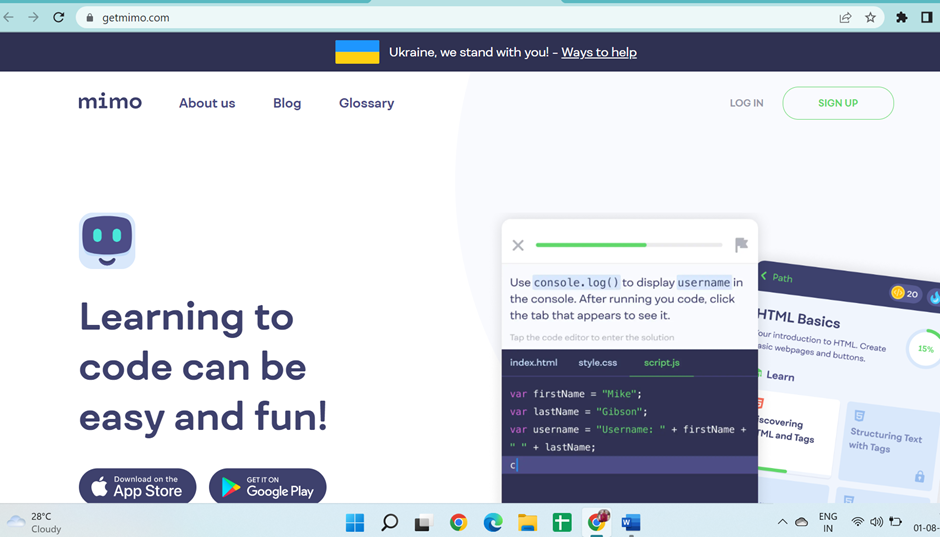Reload the getmimo.com page
The image size is (940, 537).
pos(58,17)
